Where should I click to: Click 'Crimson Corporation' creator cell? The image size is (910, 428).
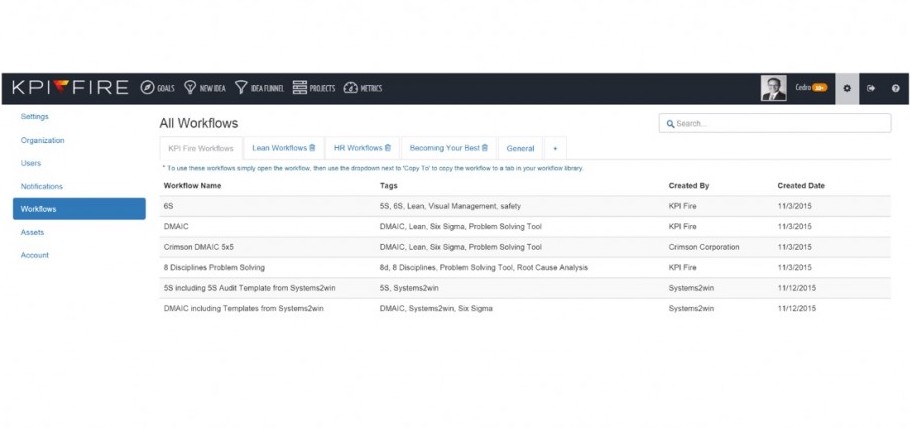coord(704,247)
